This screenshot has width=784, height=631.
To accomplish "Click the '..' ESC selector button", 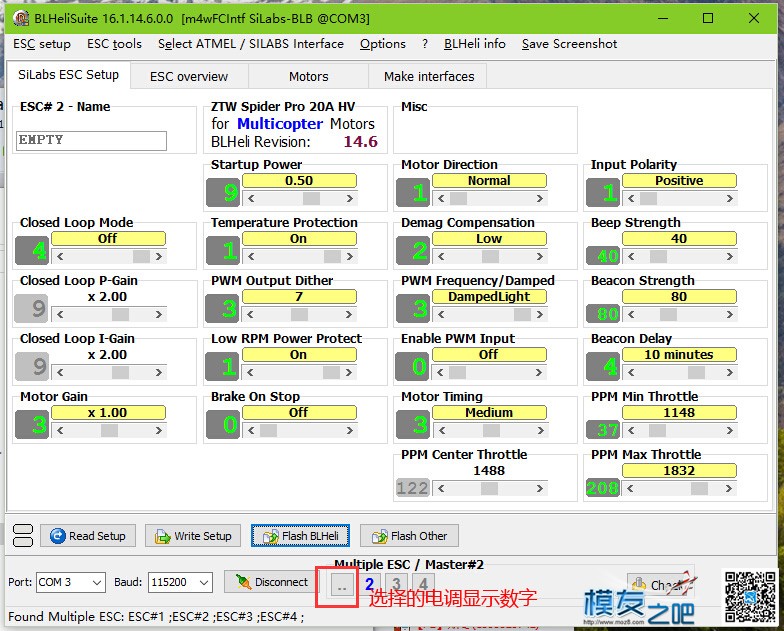I will click(x=342, y=584).
